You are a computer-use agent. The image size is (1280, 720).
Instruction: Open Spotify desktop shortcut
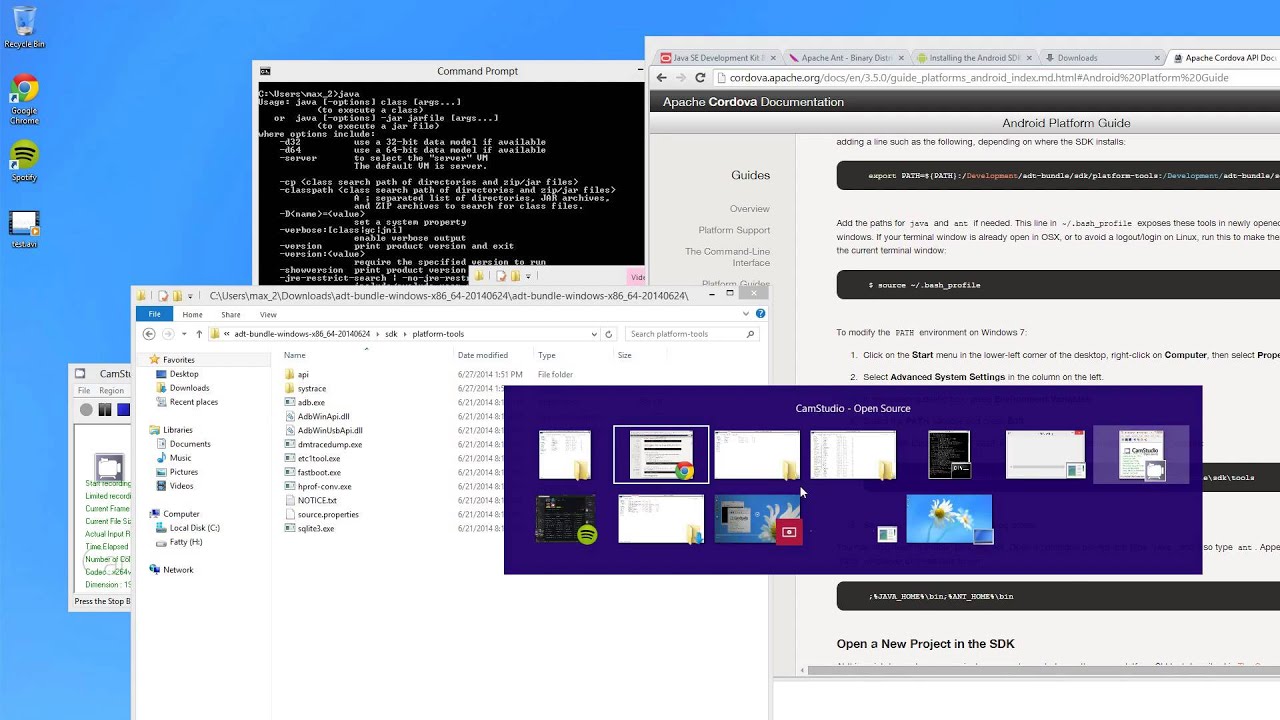pyautogui.click(x=24, y=161)
